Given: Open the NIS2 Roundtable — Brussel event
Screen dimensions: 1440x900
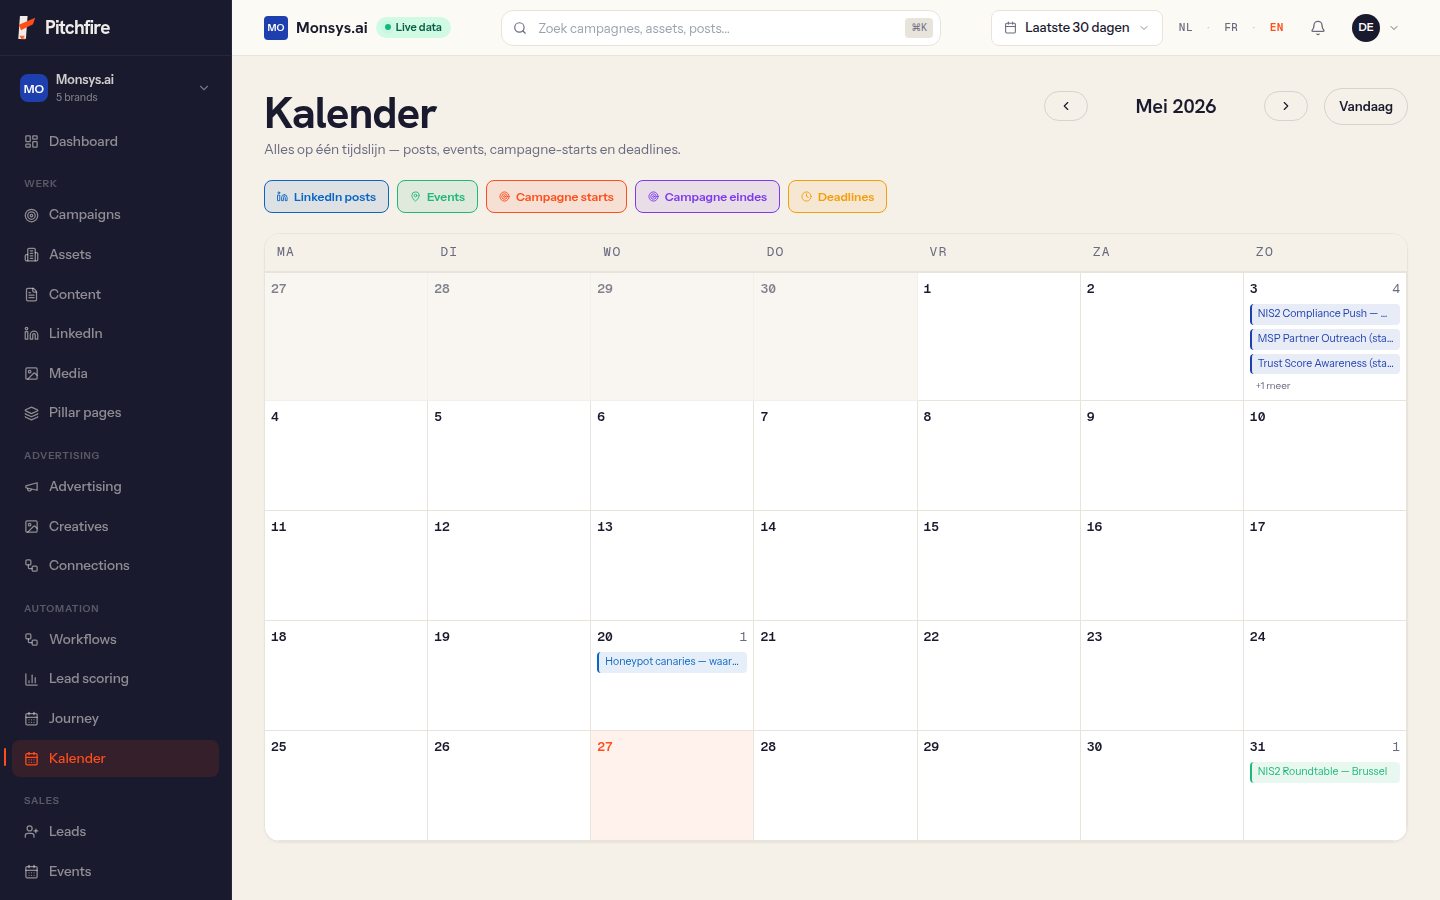Looking at the screenshot, I should pos(1325,772).
